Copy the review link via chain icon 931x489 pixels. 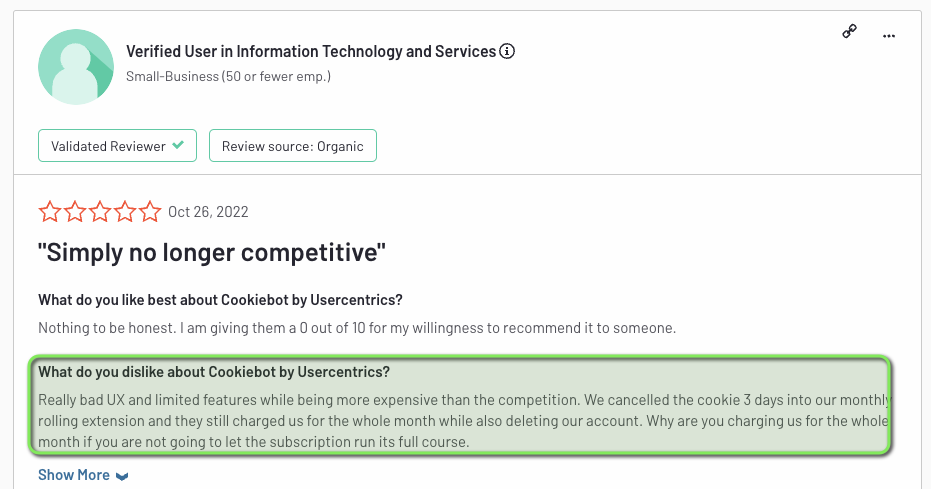tap(849, 32)
